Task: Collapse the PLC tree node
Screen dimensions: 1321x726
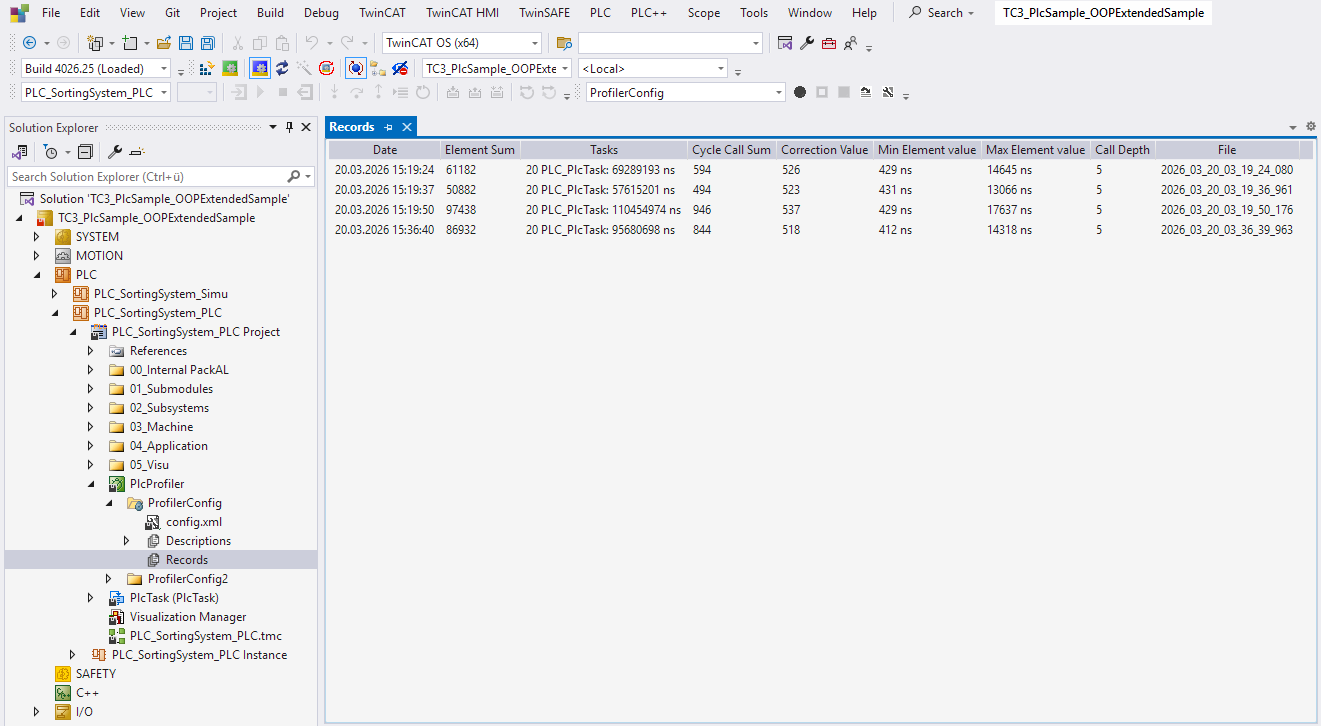Action: point(37,275)
